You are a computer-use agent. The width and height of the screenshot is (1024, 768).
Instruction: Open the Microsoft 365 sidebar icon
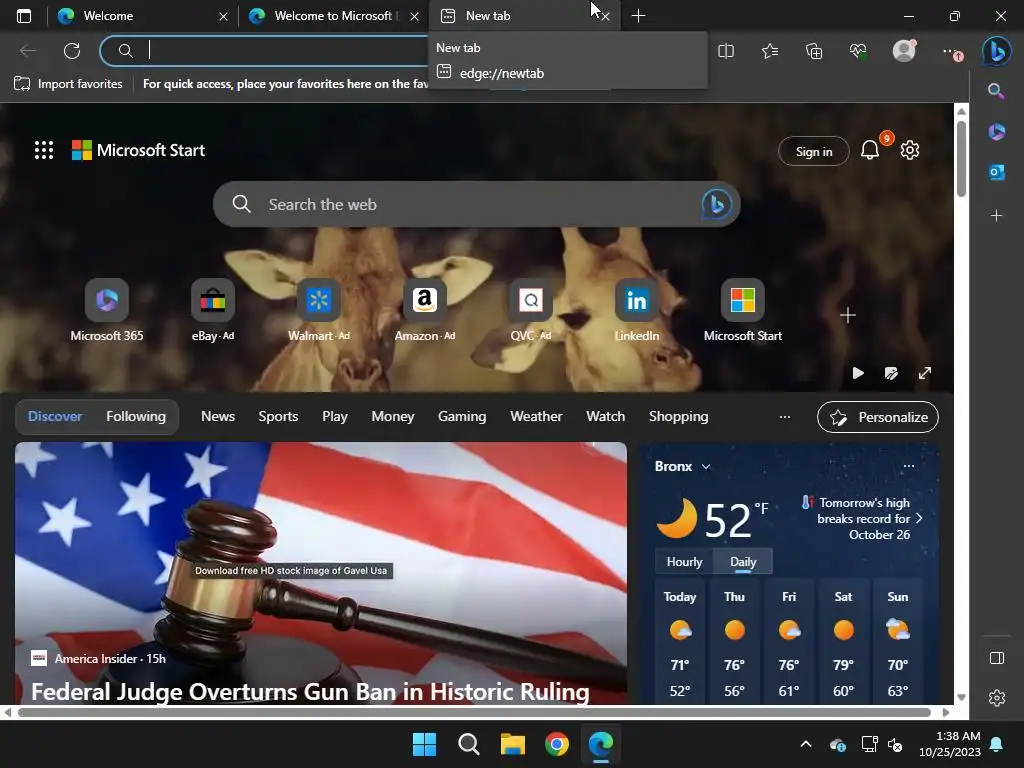coord(996,132)
